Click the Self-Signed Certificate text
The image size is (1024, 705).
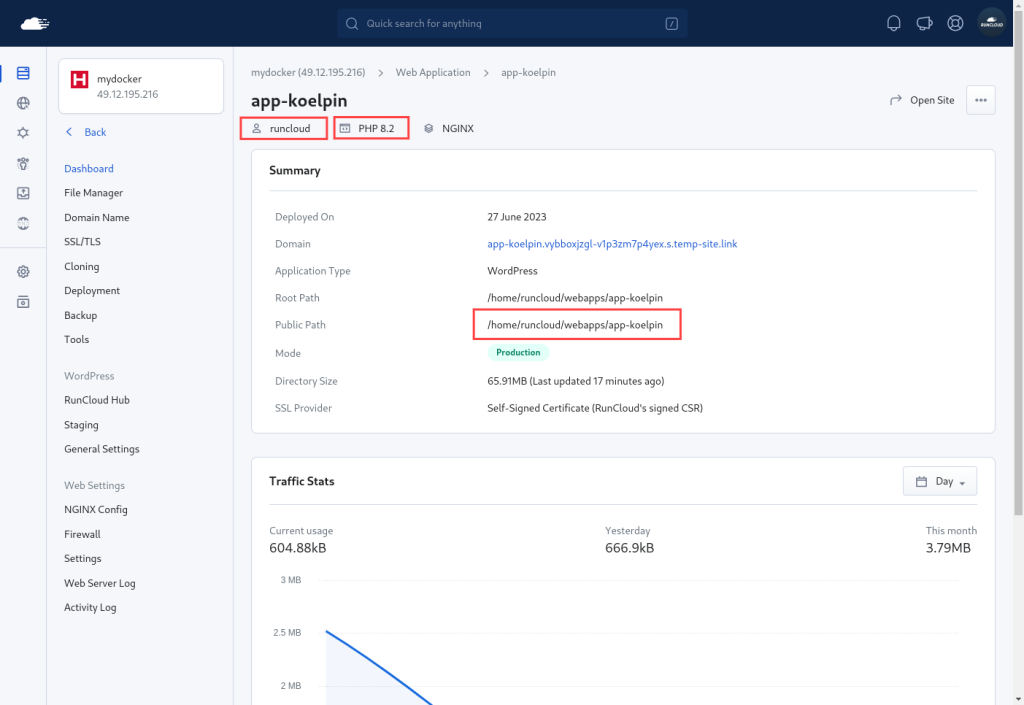click(x=595, y=408)
